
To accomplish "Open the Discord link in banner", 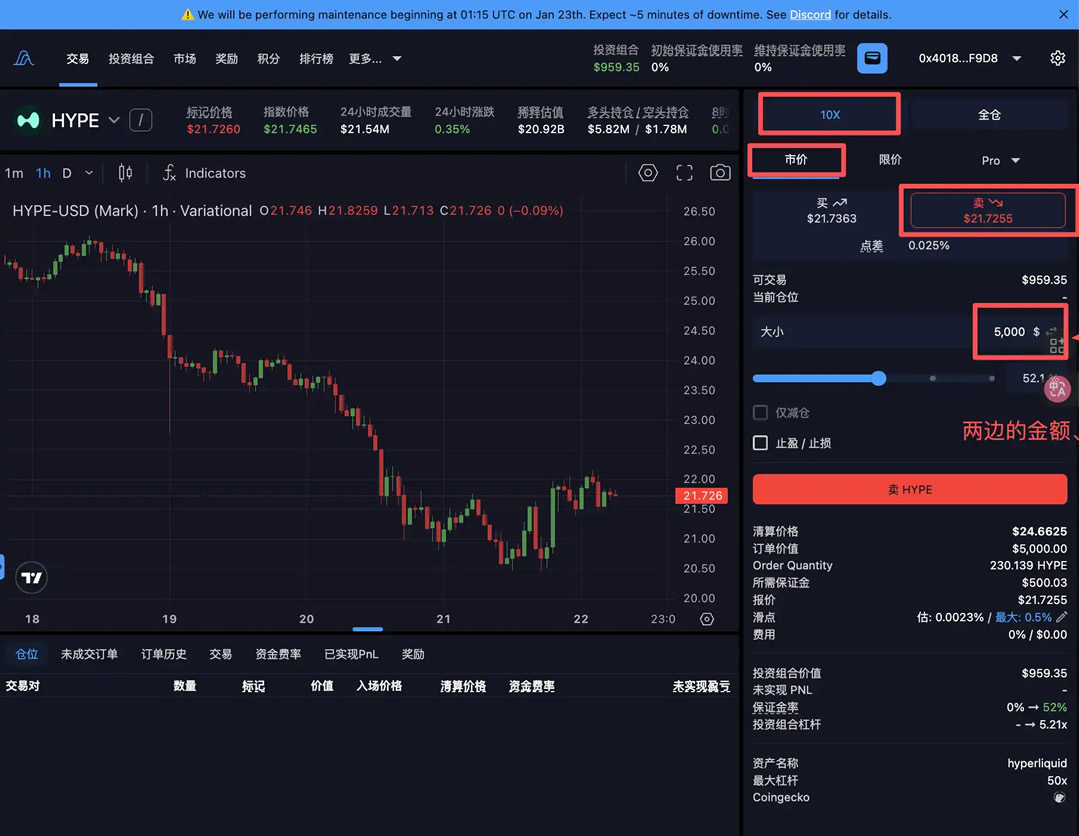I will 810,14.
